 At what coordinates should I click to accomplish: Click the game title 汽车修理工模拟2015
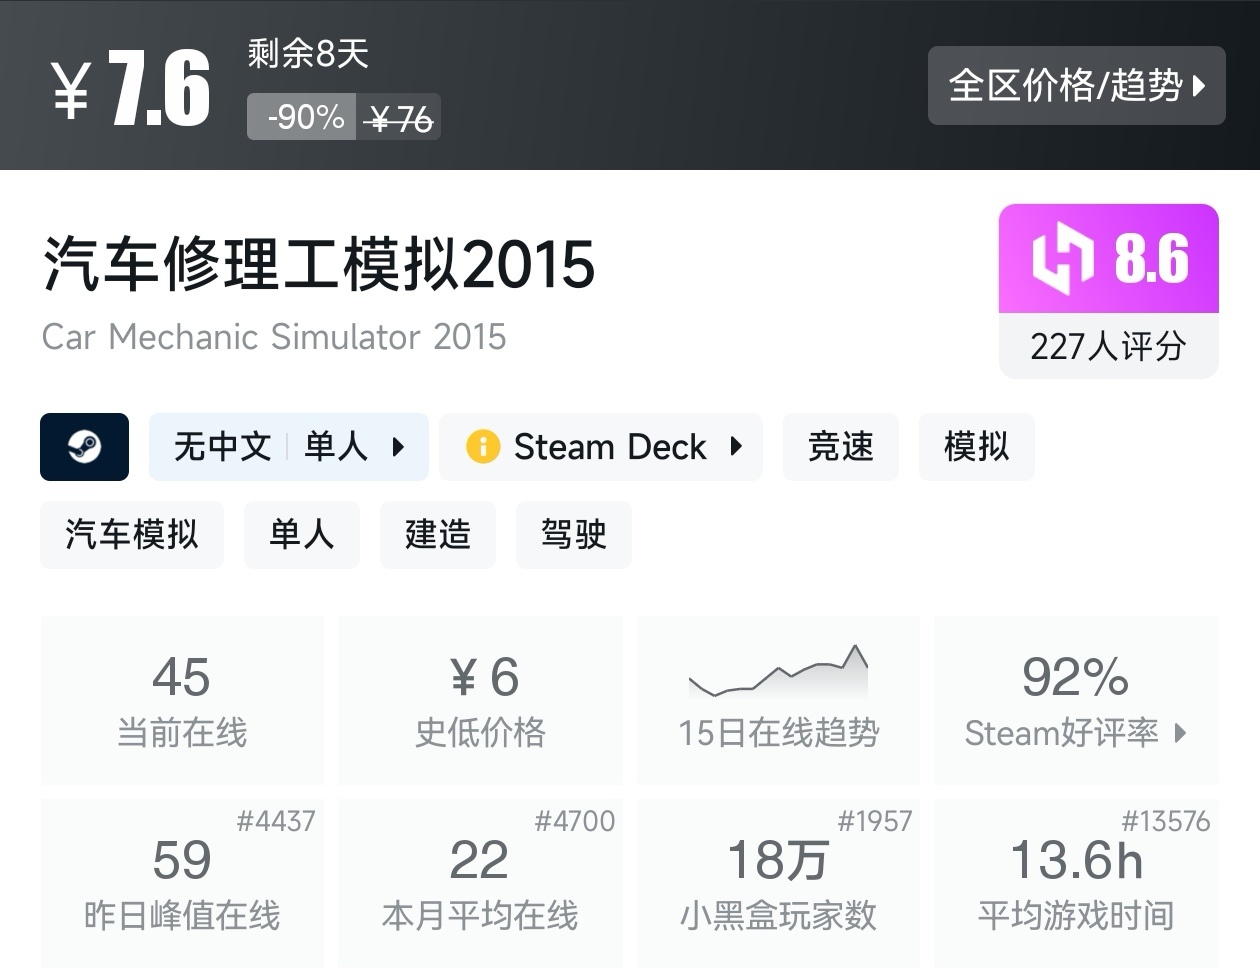tap(318, 265)
